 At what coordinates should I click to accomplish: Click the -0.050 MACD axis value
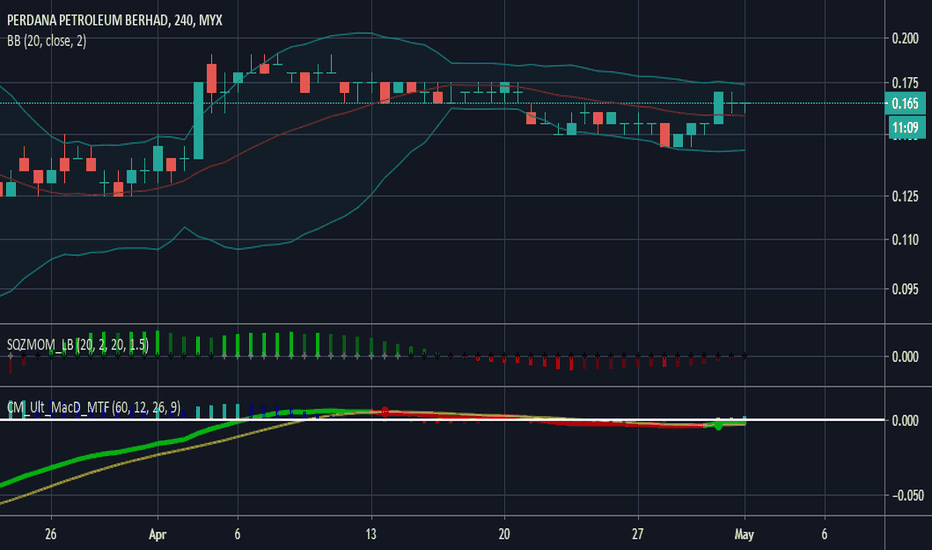pos(907,496)
